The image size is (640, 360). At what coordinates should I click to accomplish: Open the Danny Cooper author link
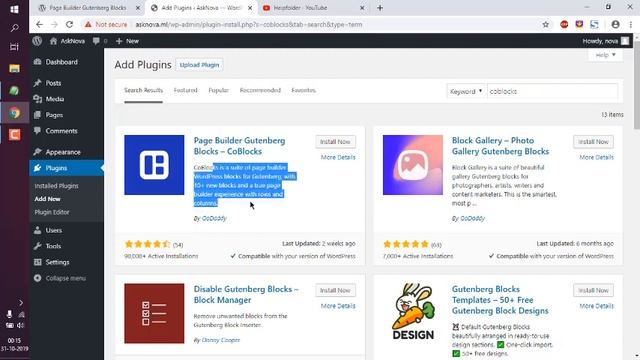[221, 340]
